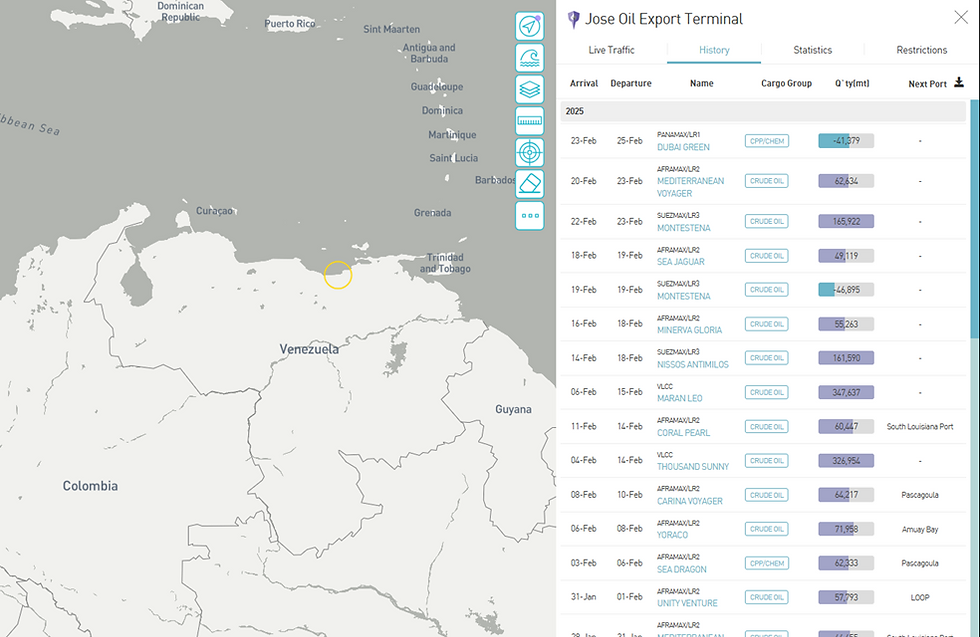
Task: Open the Live Traffic tab
Action: tap(612, 49)
